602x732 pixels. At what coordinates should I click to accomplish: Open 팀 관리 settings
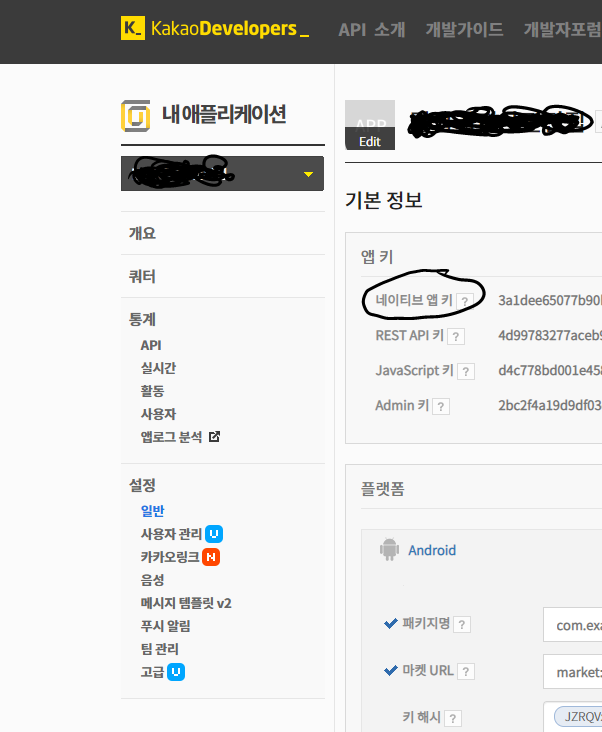click(x=160, y=649)
